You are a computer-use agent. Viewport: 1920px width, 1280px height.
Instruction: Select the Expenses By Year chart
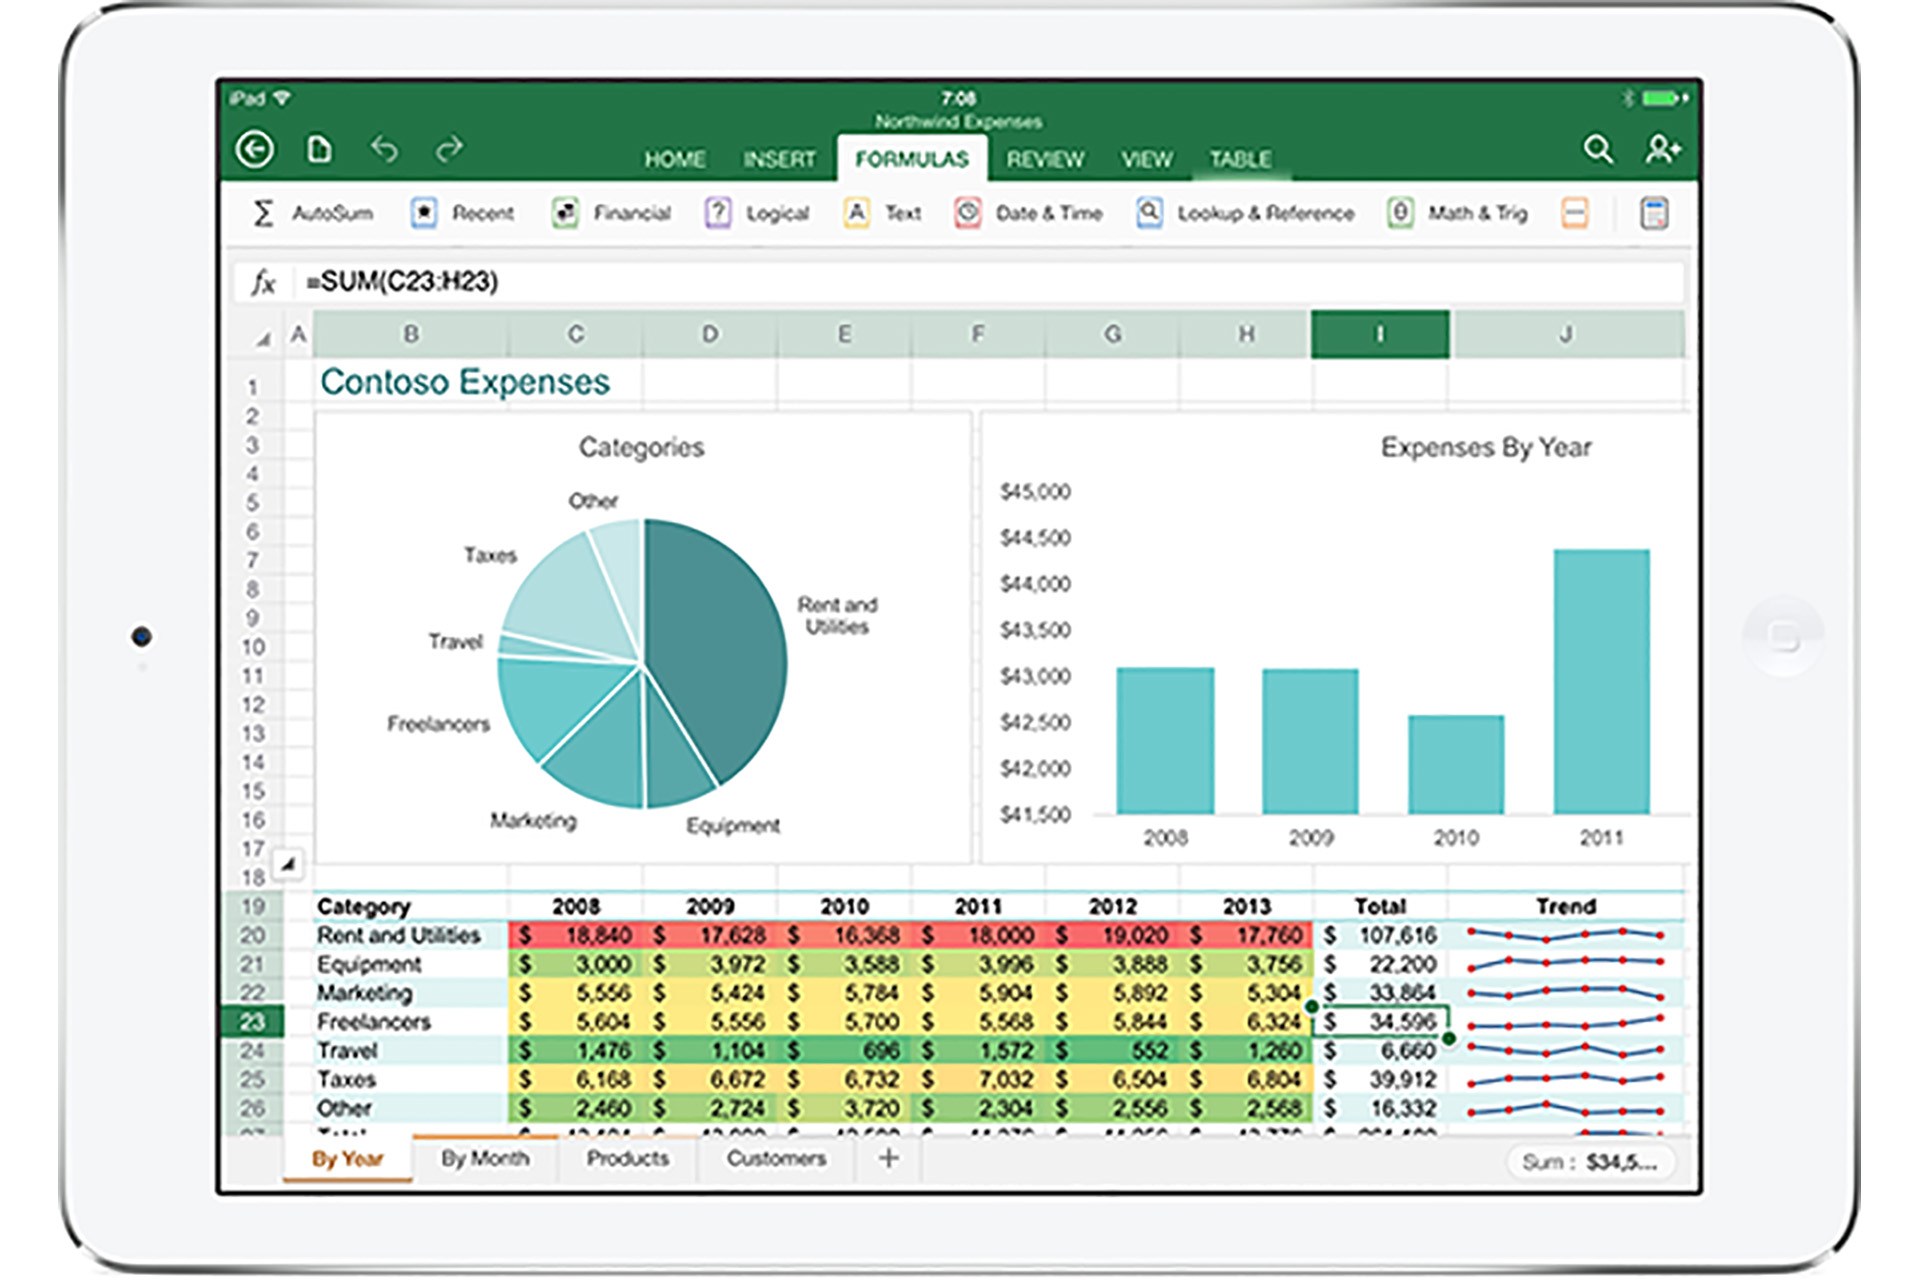tap(1336, 637)
